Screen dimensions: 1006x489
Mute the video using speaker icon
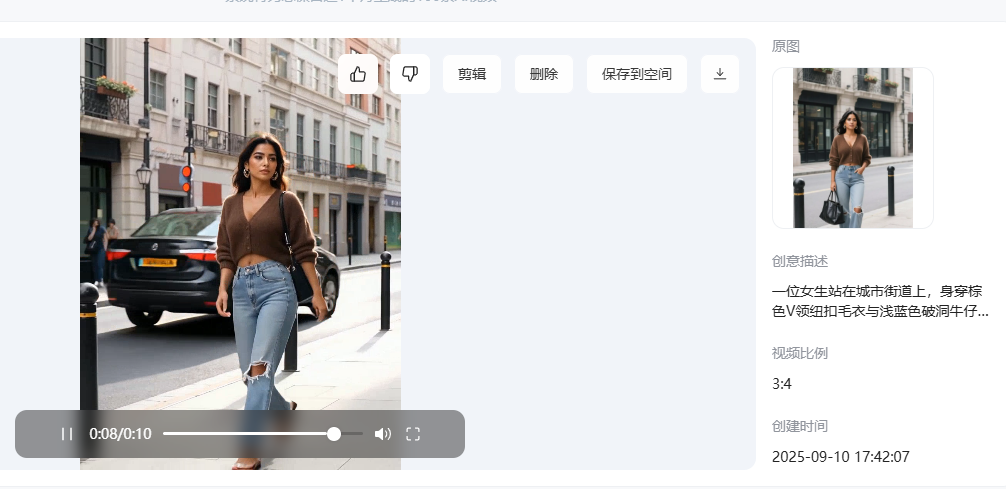(382, 434)
